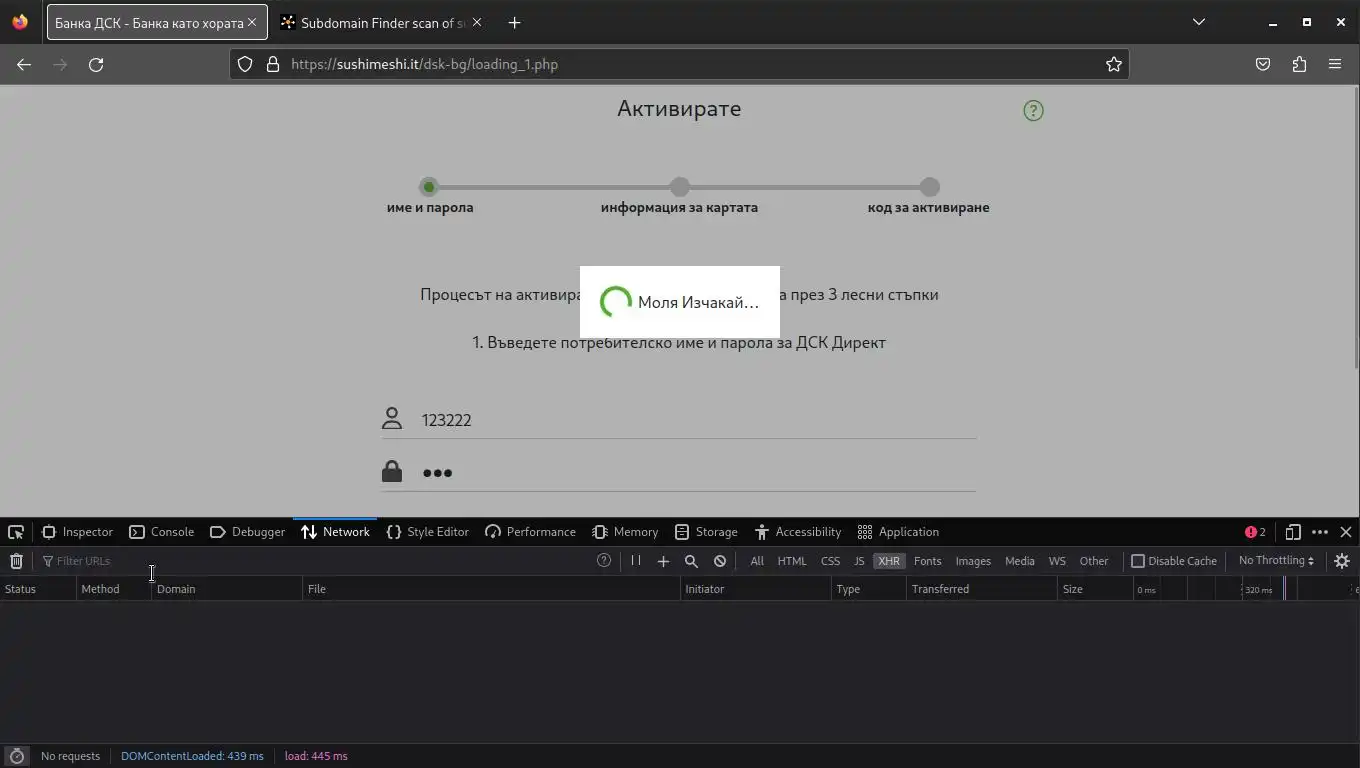Reload the current page
Screen dimensions: 1360x768
96,64
